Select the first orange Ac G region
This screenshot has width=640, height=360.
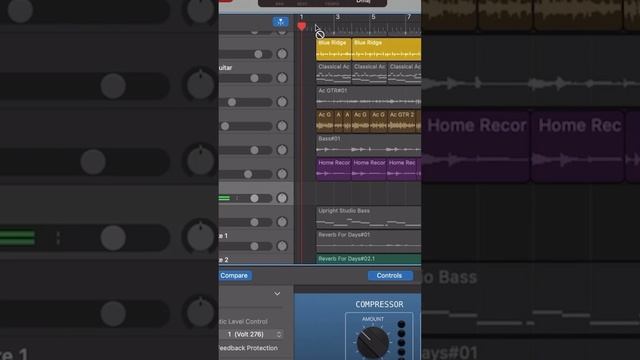coord(325,121)
